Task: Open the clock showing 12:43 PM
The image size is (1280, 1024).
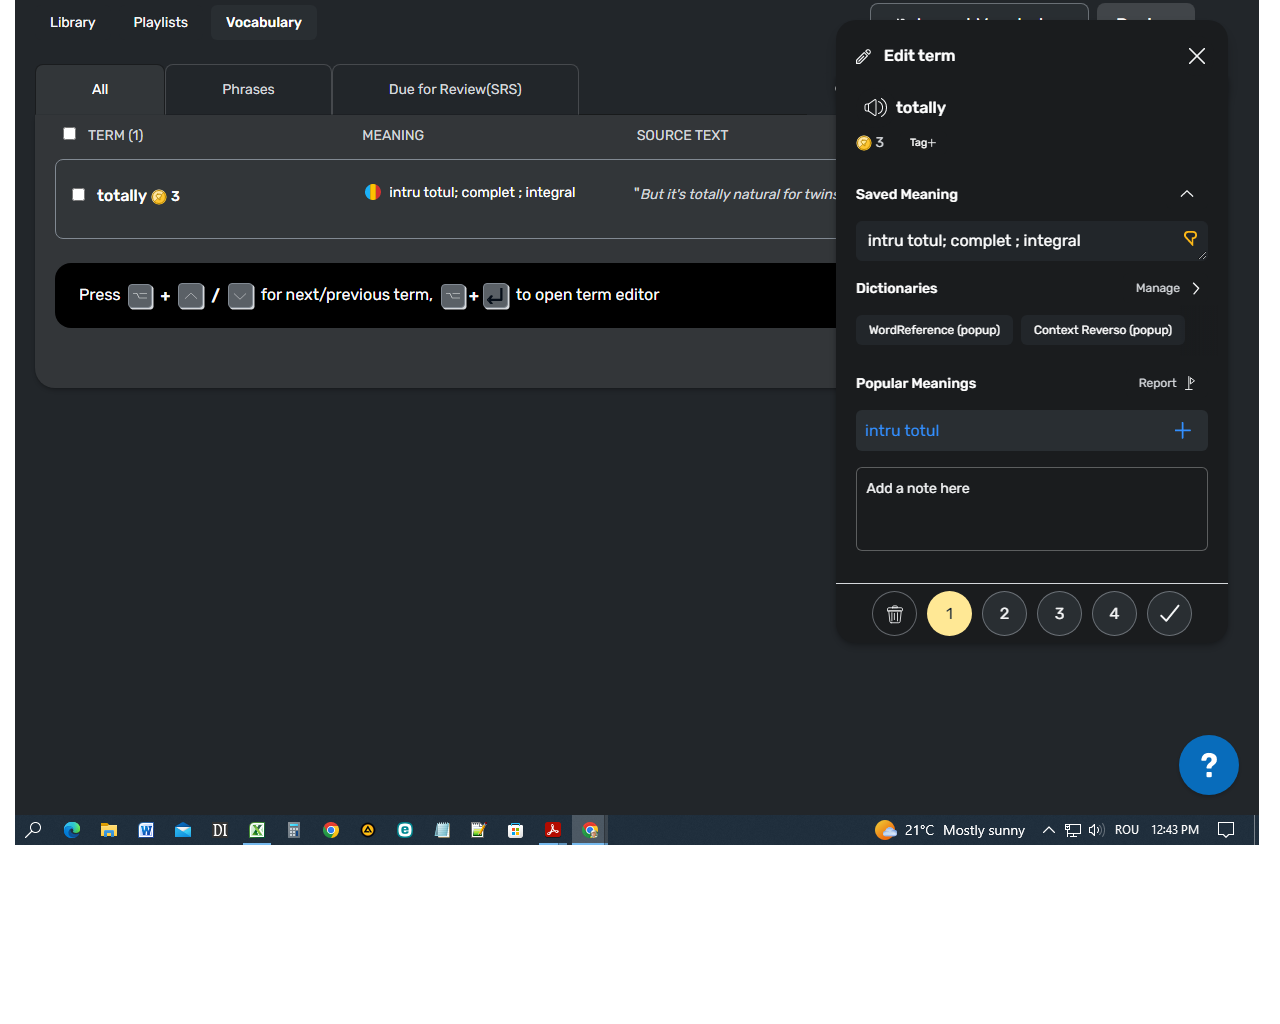Action: 1175,830
